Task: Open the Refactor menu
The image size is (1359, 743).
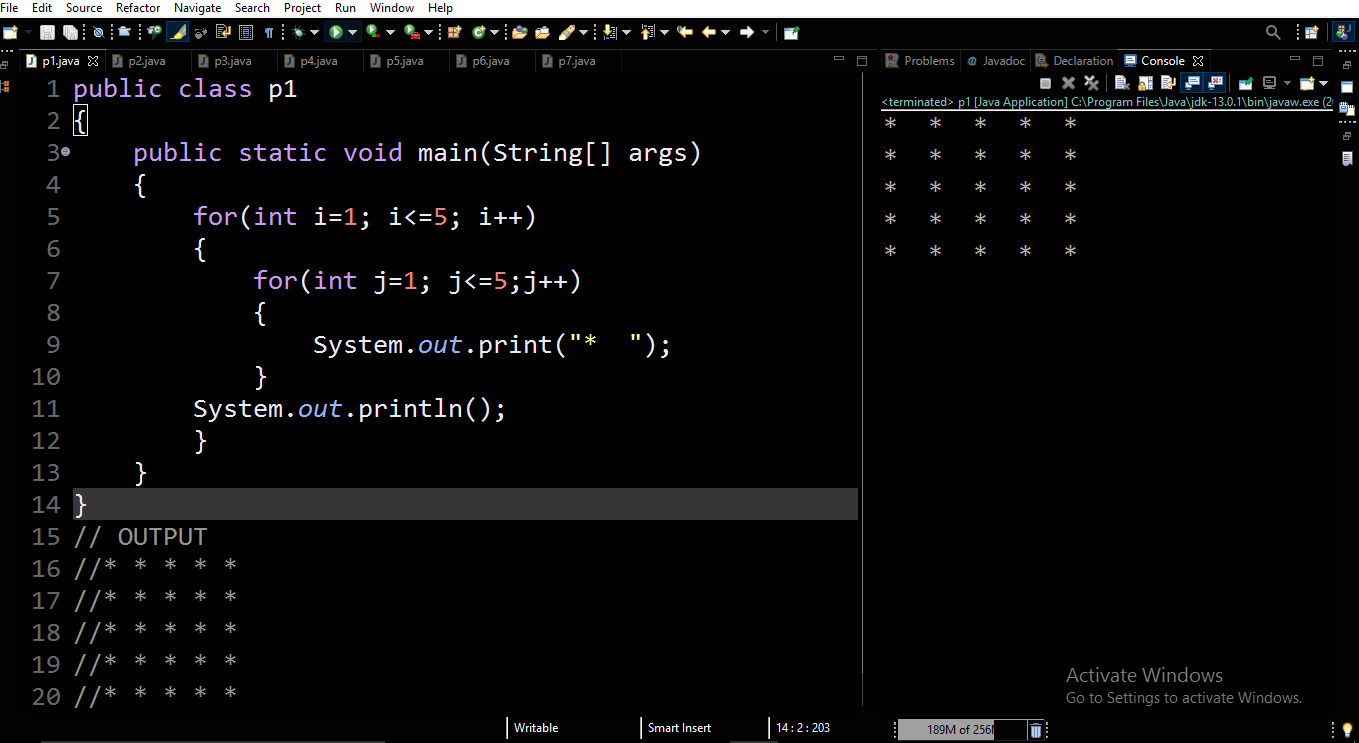Action: tap(137, 8)
